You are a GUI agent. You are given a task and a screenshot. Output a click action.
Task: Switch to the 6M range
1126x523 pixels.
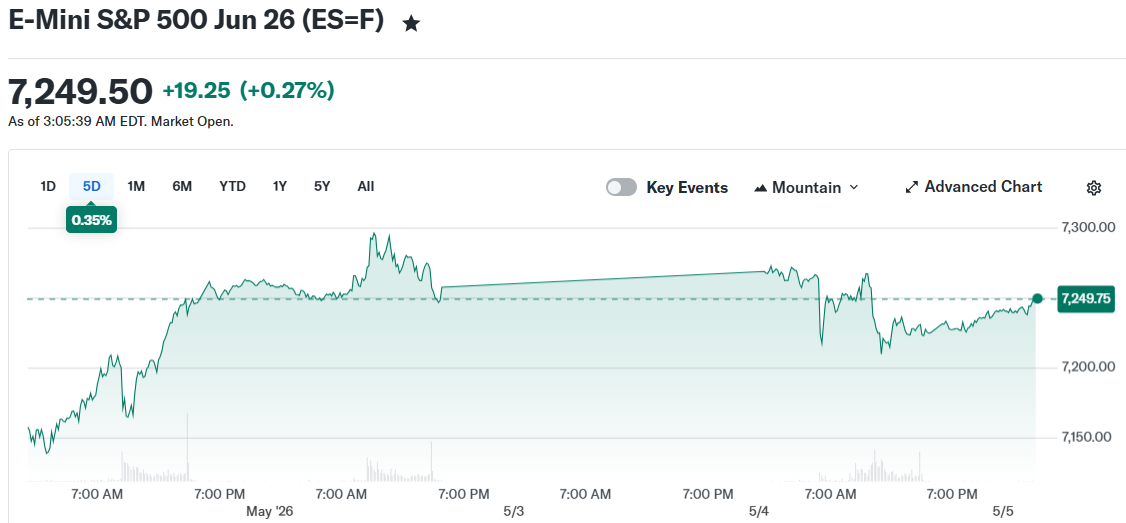point(182,187)
